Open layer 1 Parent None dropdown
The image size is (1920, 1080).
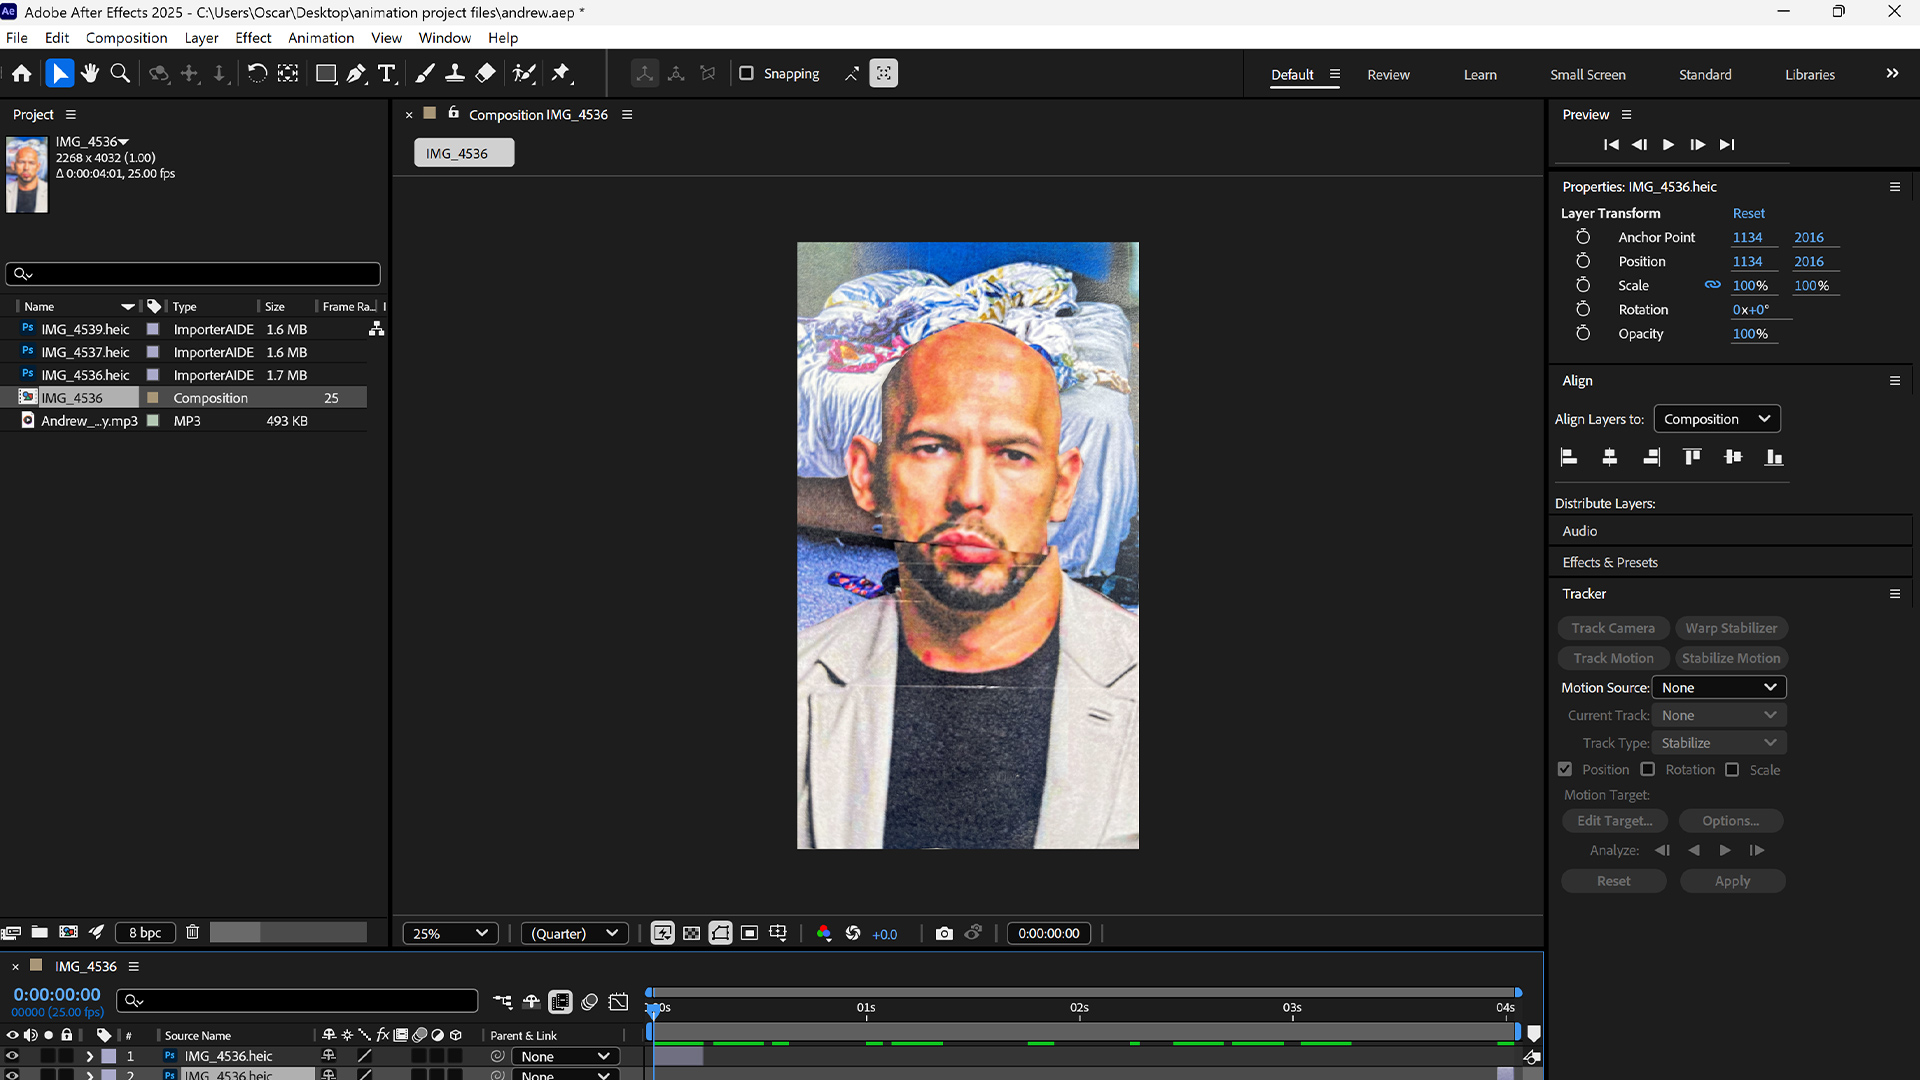point(566,1056)
